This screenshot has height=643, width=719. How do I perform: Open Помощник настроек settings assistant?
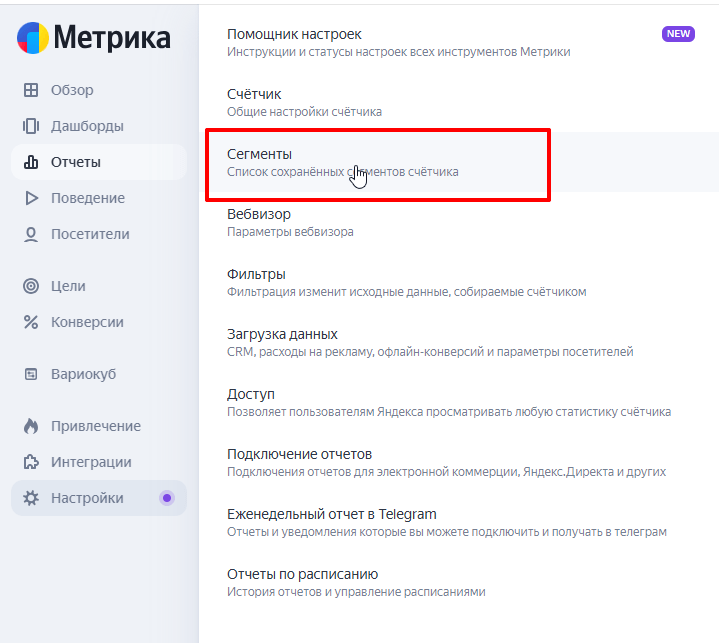[294, 34]
